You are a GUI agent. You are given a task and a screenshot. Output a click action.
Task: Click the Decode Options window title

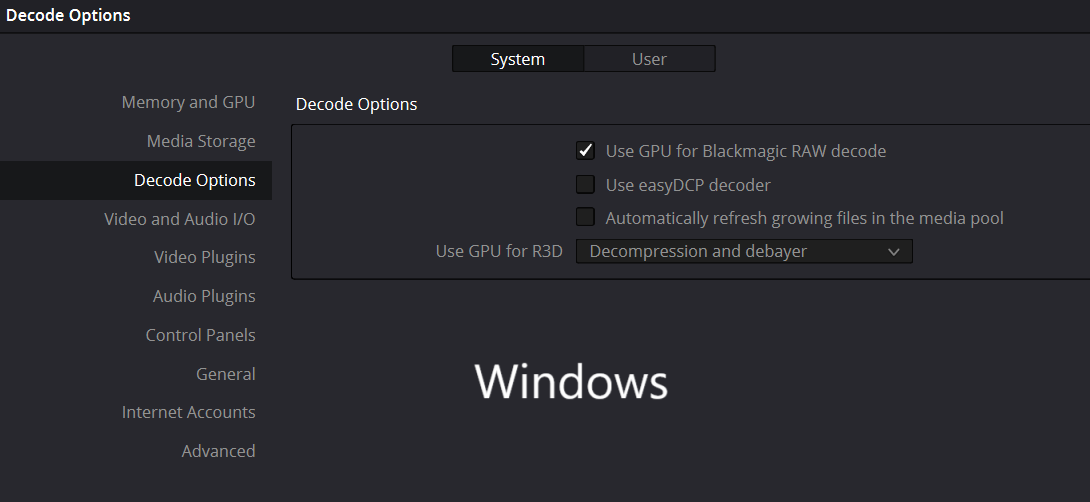(68, 15)
